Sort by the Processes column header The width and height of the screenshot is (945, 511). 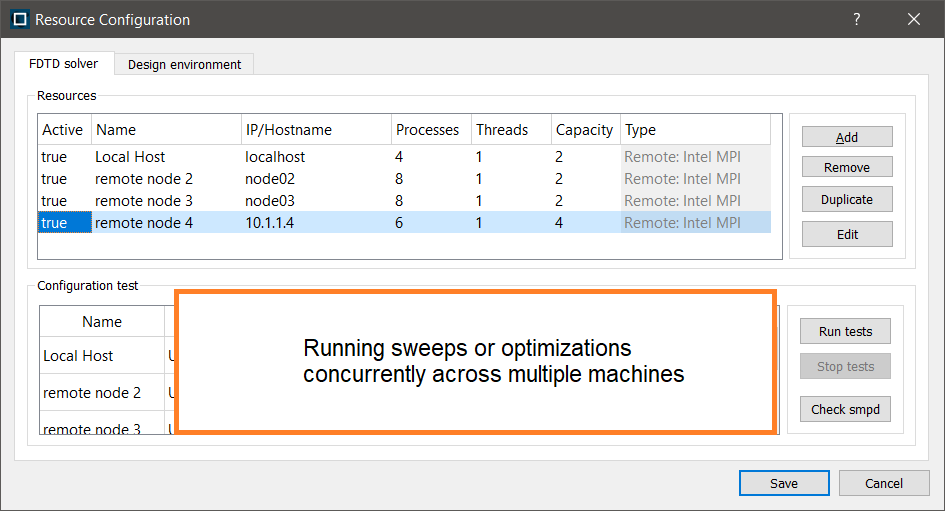[428, 130]
